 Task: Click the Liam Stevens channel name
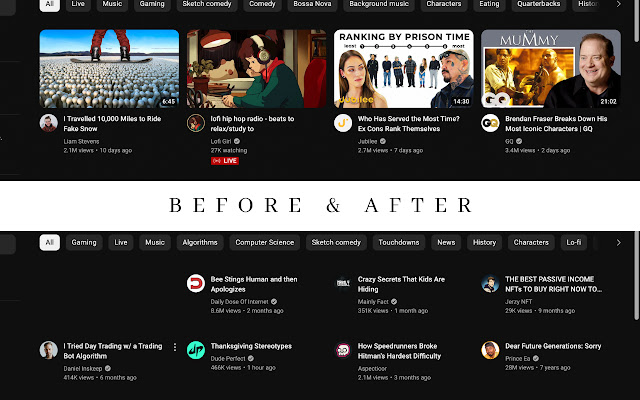81,141
